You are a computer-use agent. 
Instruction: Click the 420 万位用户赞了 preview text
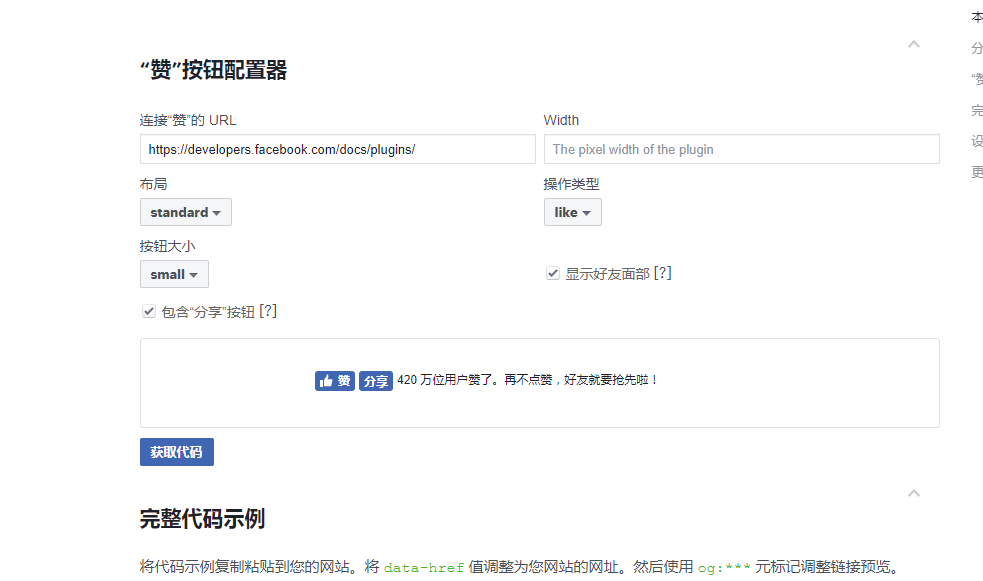pyautogui.click(x=528, y=380)
